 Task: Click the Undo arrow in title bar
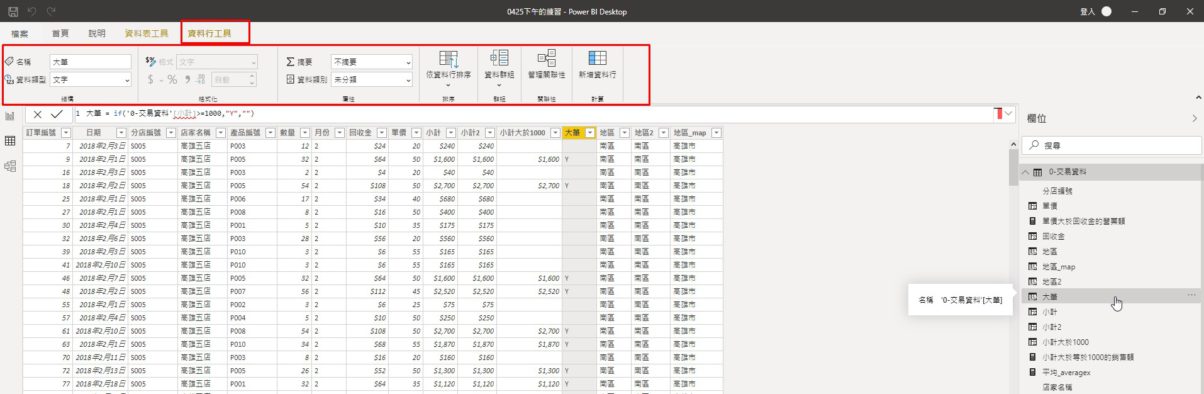pos(32,11)
